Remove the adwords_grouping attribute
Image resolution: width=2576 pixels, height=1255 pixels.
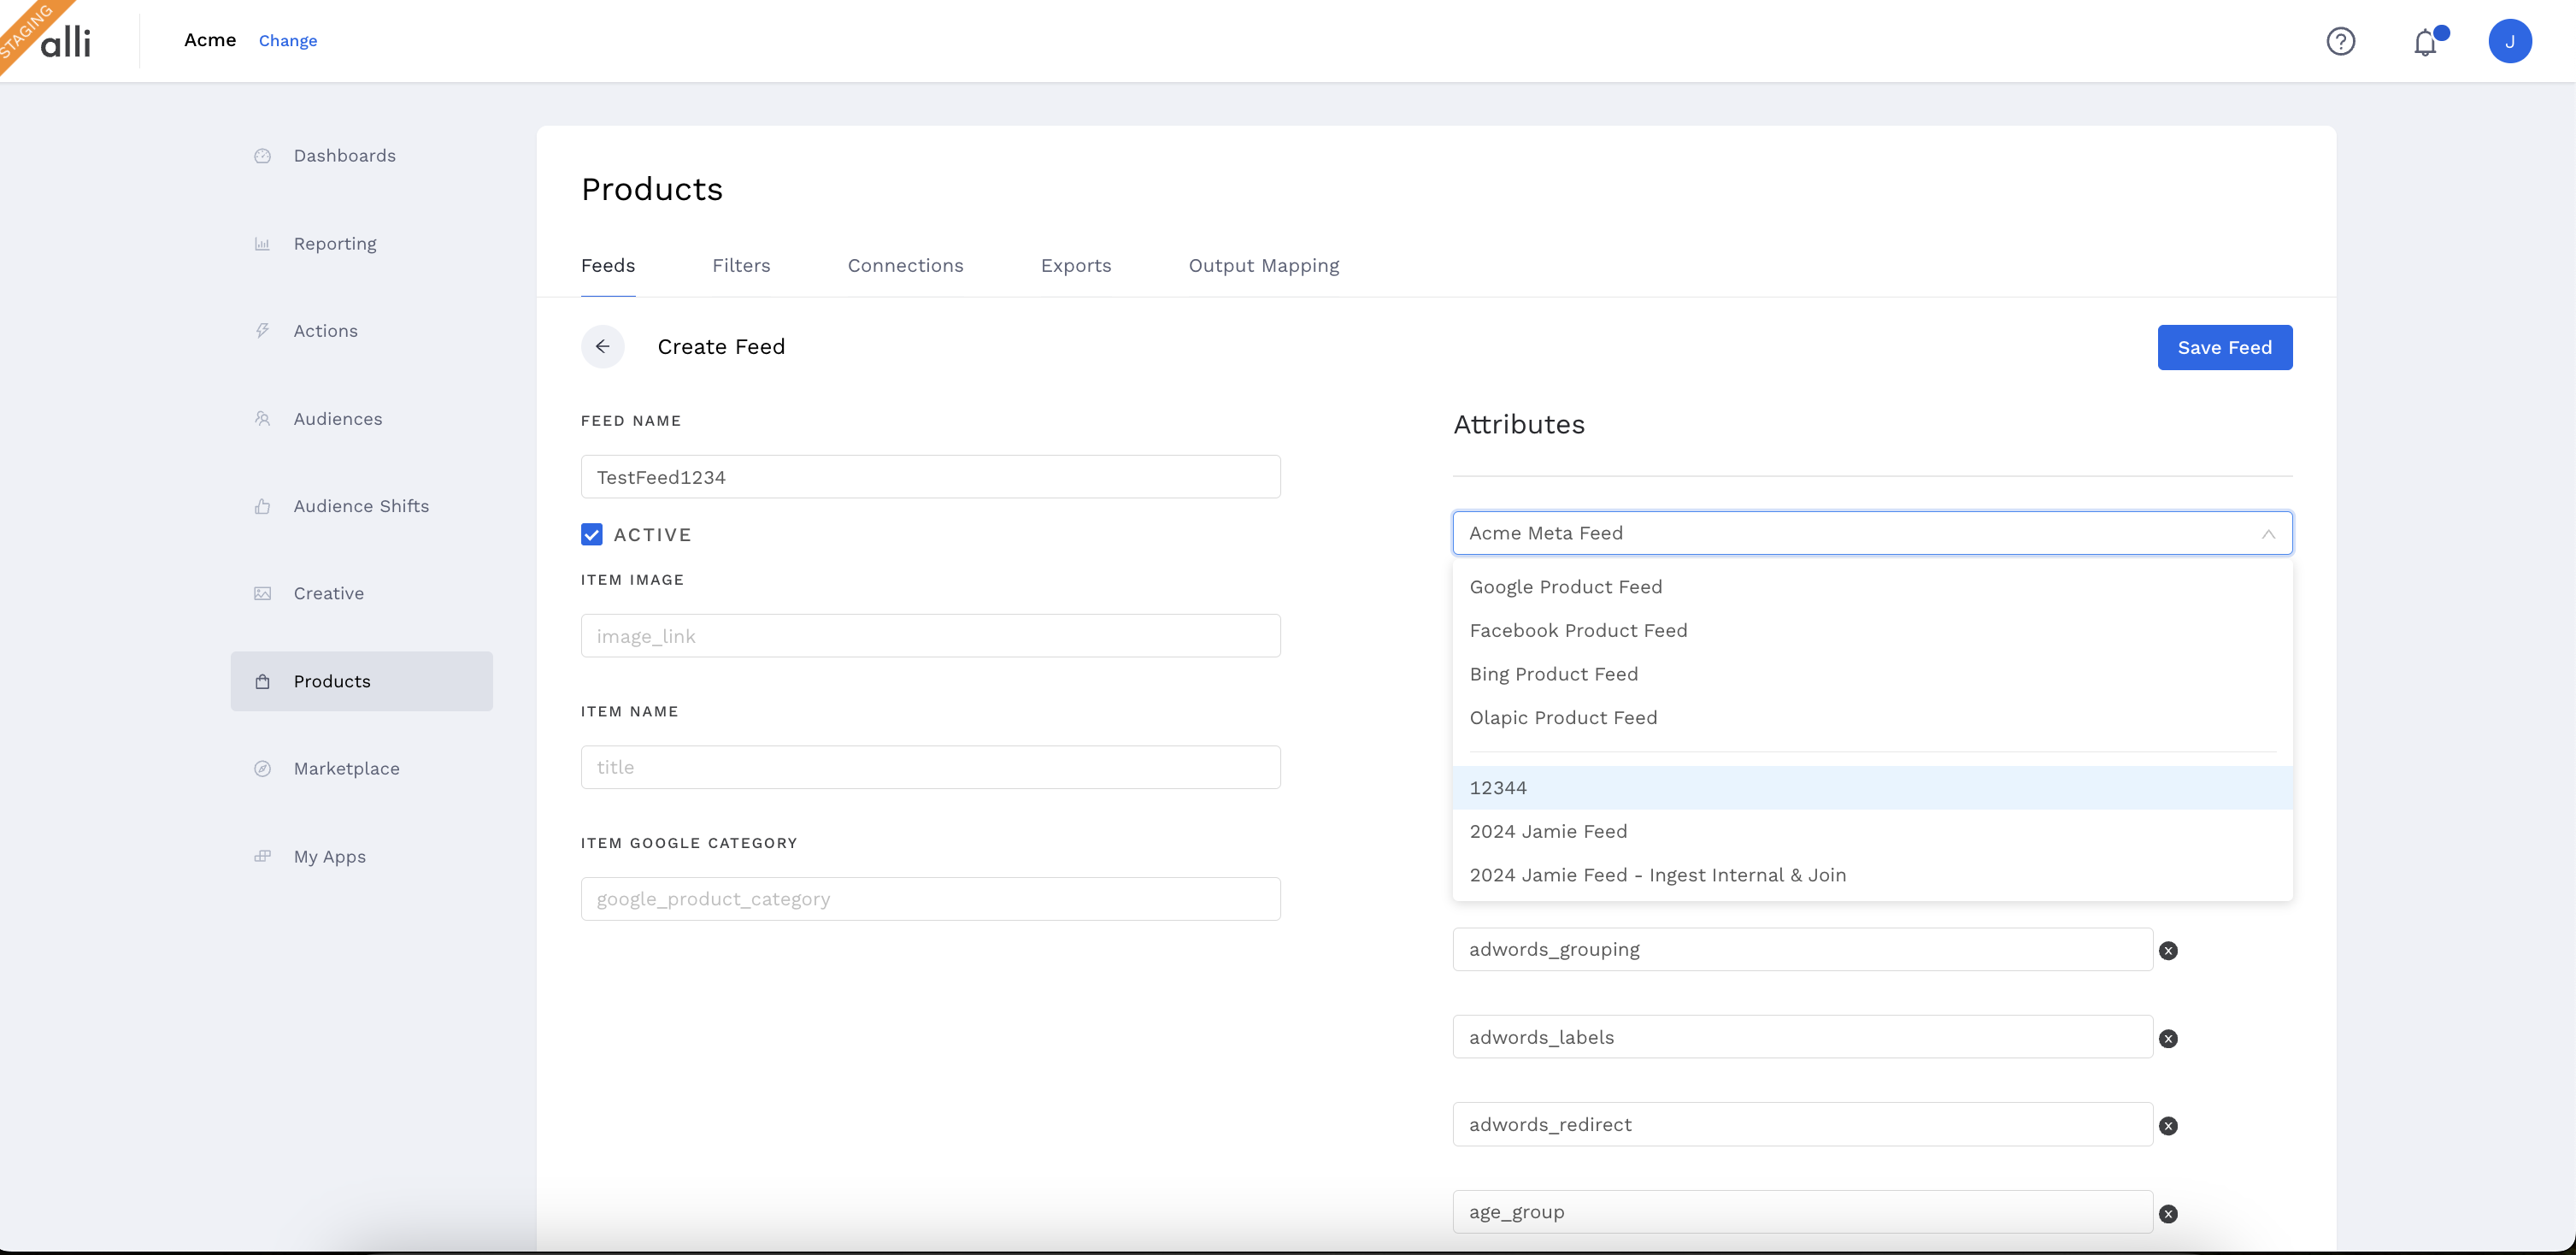pos(2167,951)
